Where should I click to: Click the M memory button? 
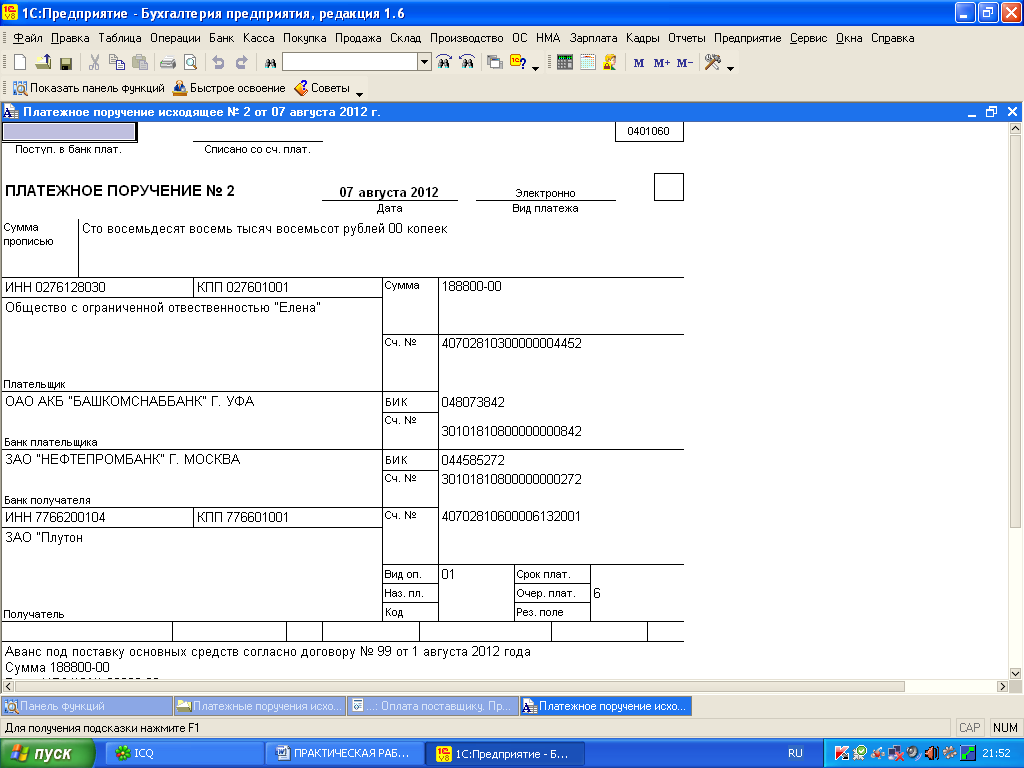click(x=639, y=63)
